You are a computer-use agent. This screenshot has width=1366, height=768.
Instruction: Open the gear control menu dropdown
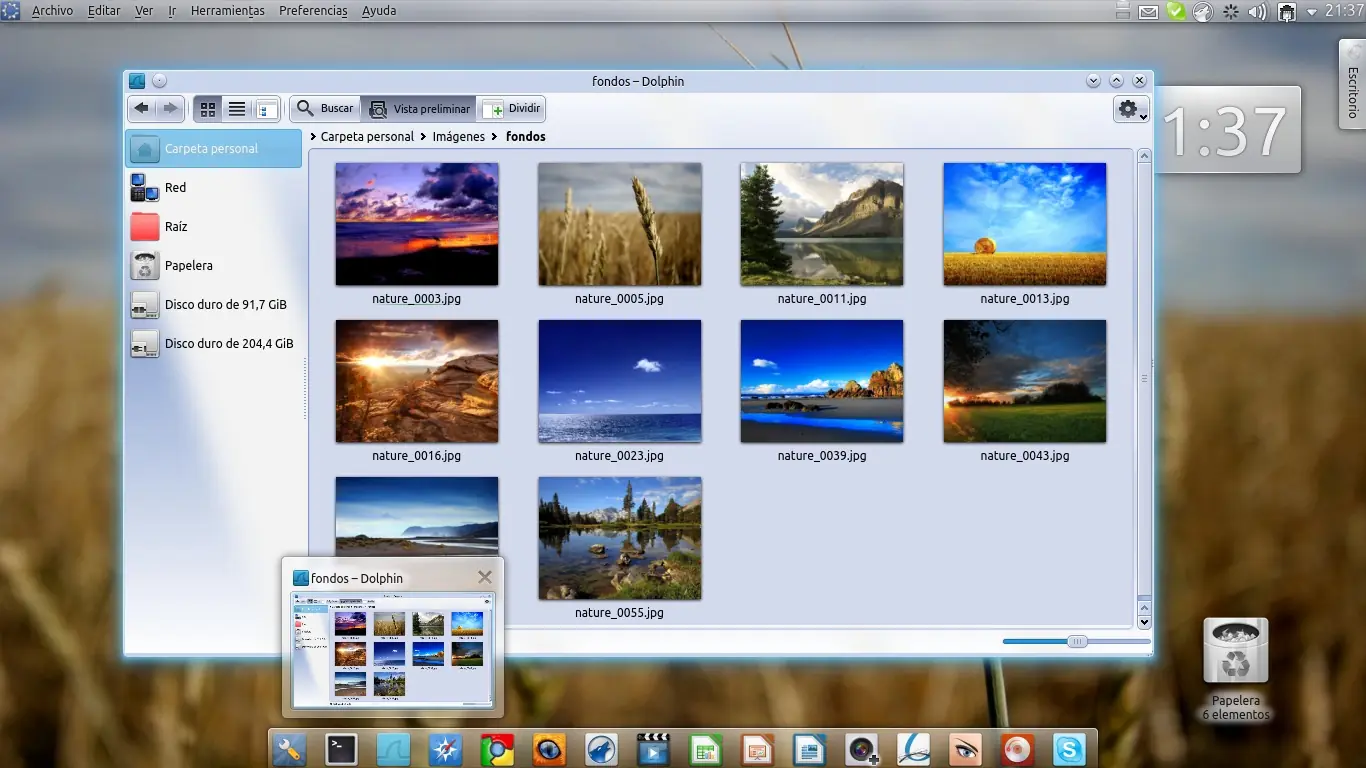tap(1131, 109)
